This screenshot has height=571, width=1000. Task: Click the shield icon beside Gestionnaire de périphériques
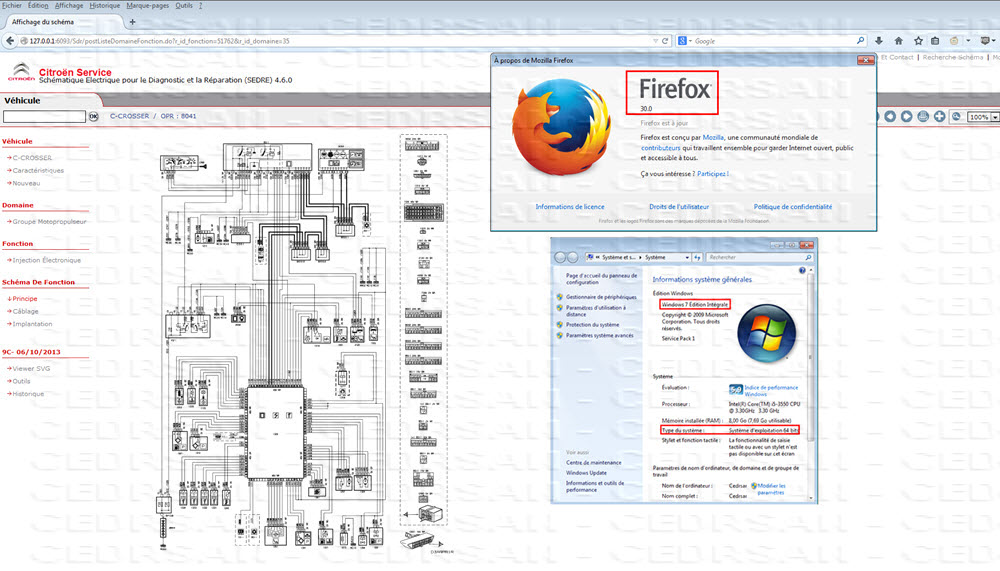tap(559, 297)
